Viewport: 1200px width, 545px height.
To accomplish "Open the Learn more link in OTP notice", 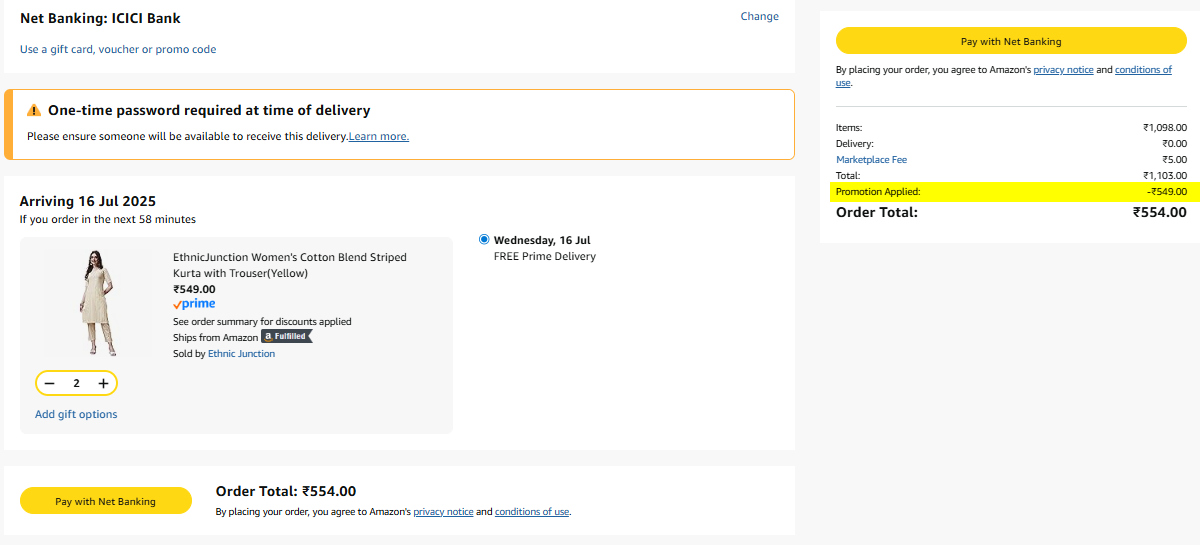I will (379, 136).
